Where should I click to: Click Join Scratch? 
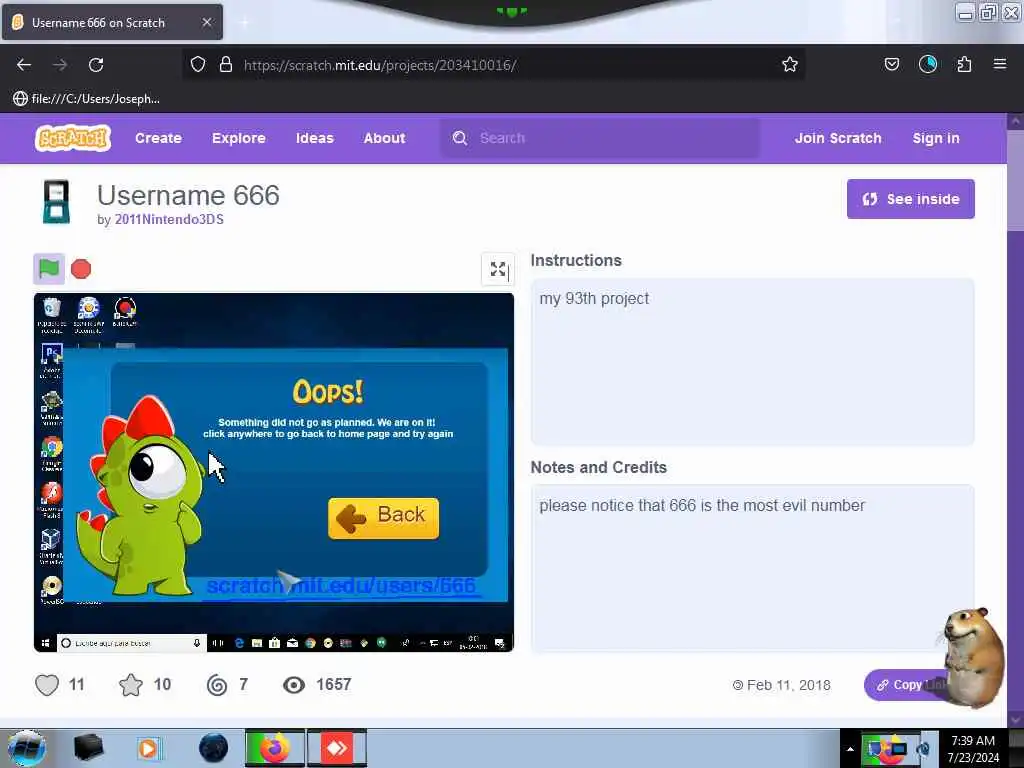(x=838, y=138)
